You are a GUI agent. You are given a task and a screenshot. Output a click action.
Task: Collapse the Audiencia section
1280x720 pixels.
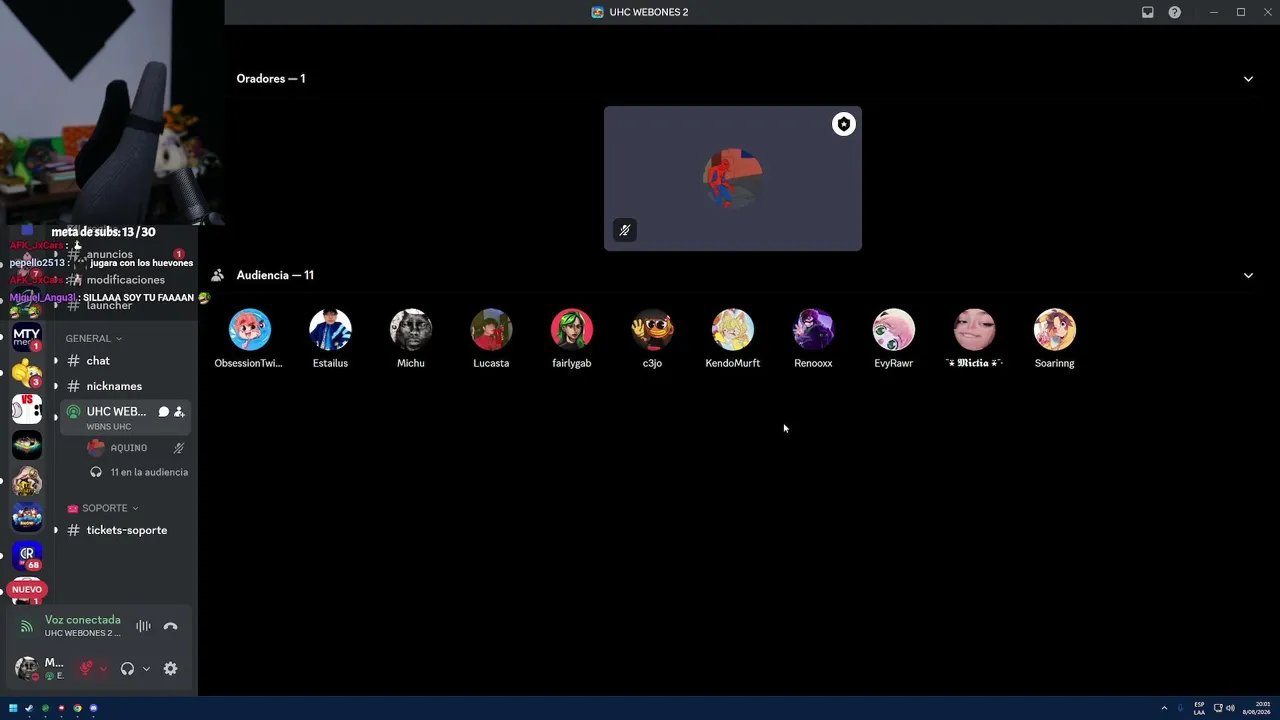coord(1248,275)
